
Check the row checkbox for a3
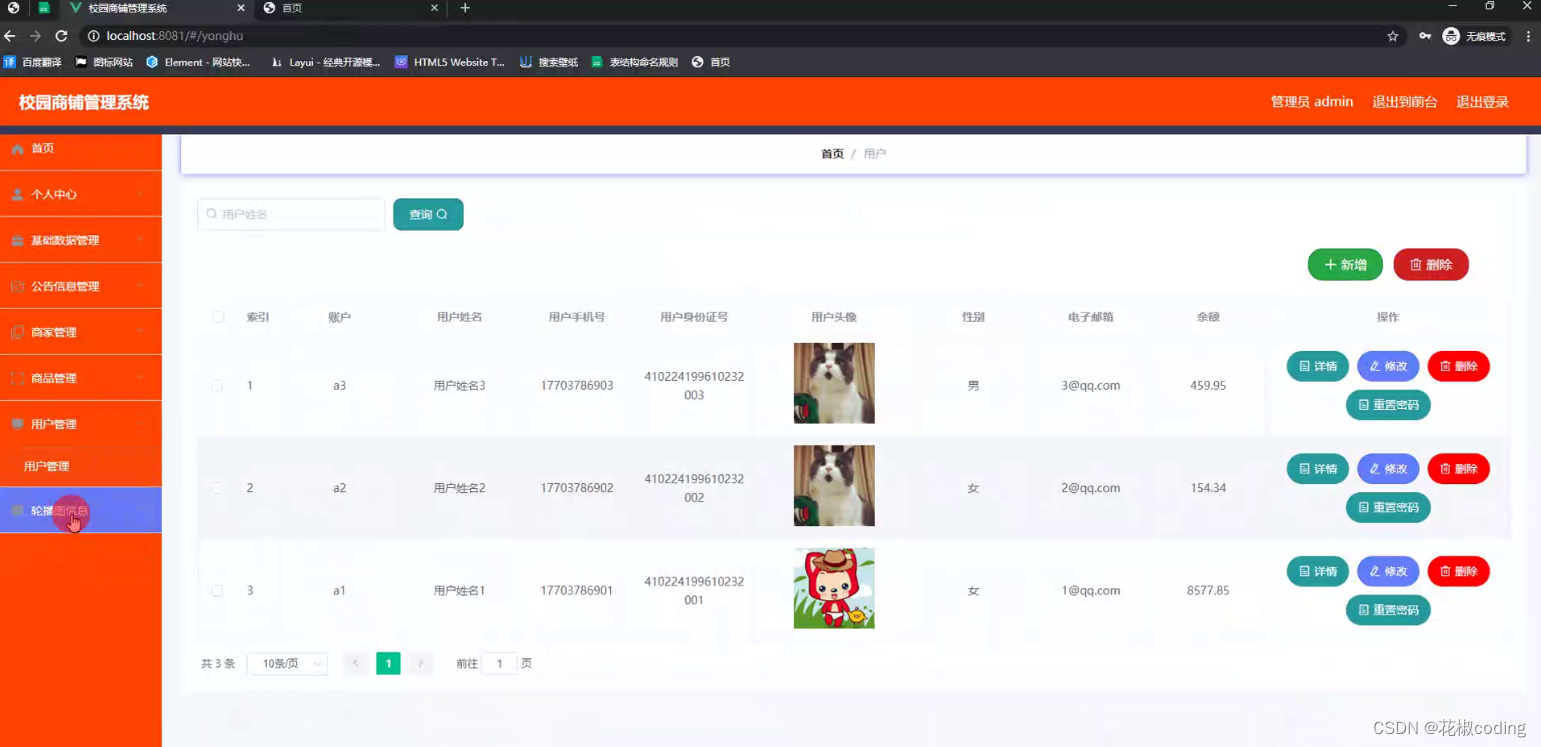(218, 385)
